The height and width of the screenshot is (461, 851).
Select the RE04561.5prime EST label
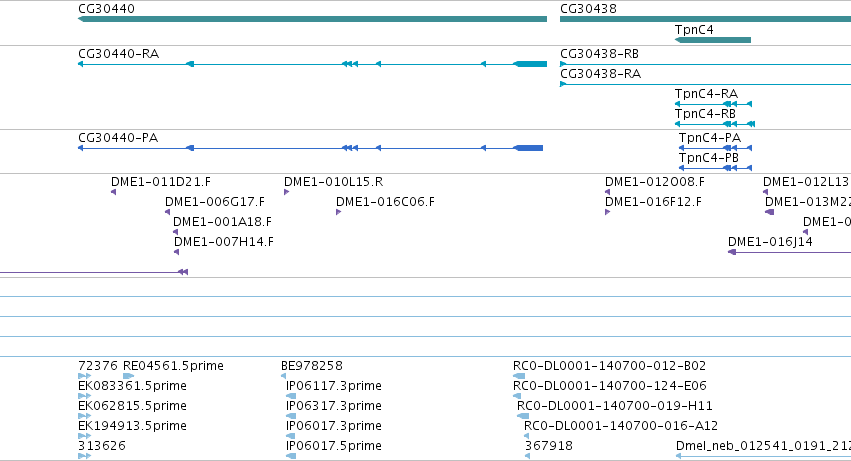point(173,366)
